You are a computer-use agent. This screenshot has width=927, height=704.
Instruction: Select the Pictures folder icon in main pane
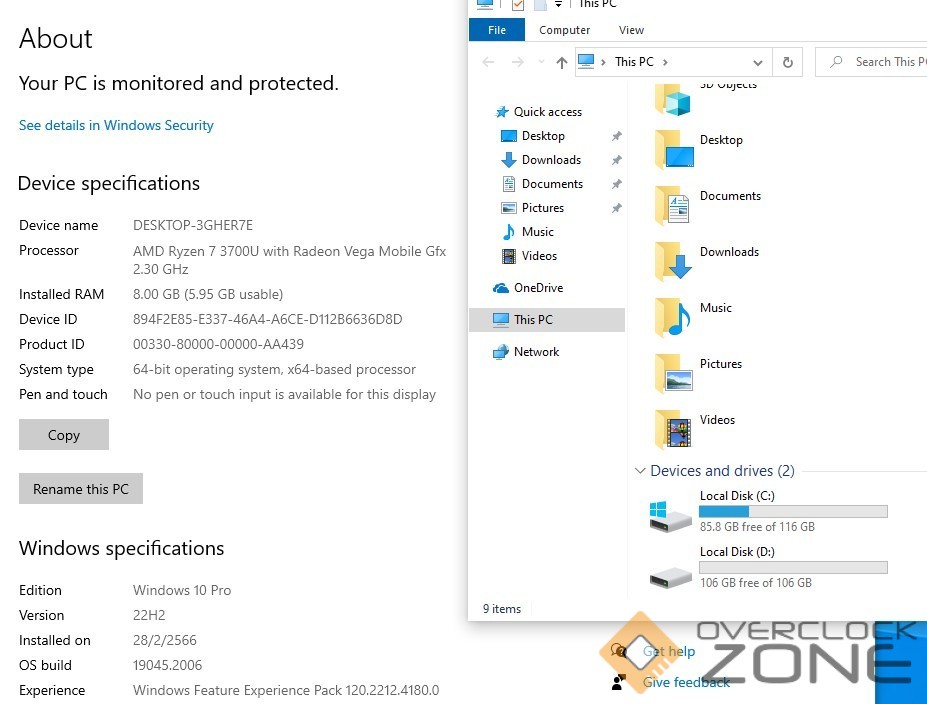pyautogui.click(x=673, y=374)
